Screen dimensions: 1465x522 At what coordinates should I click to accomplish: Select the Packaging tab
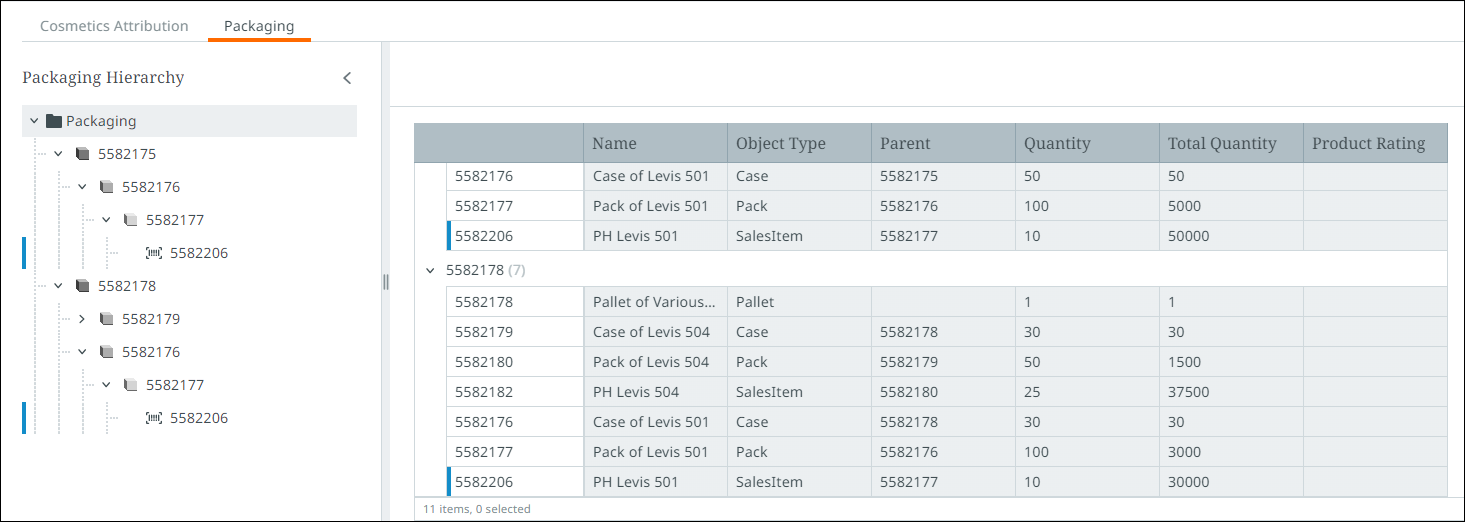(259, 26)
